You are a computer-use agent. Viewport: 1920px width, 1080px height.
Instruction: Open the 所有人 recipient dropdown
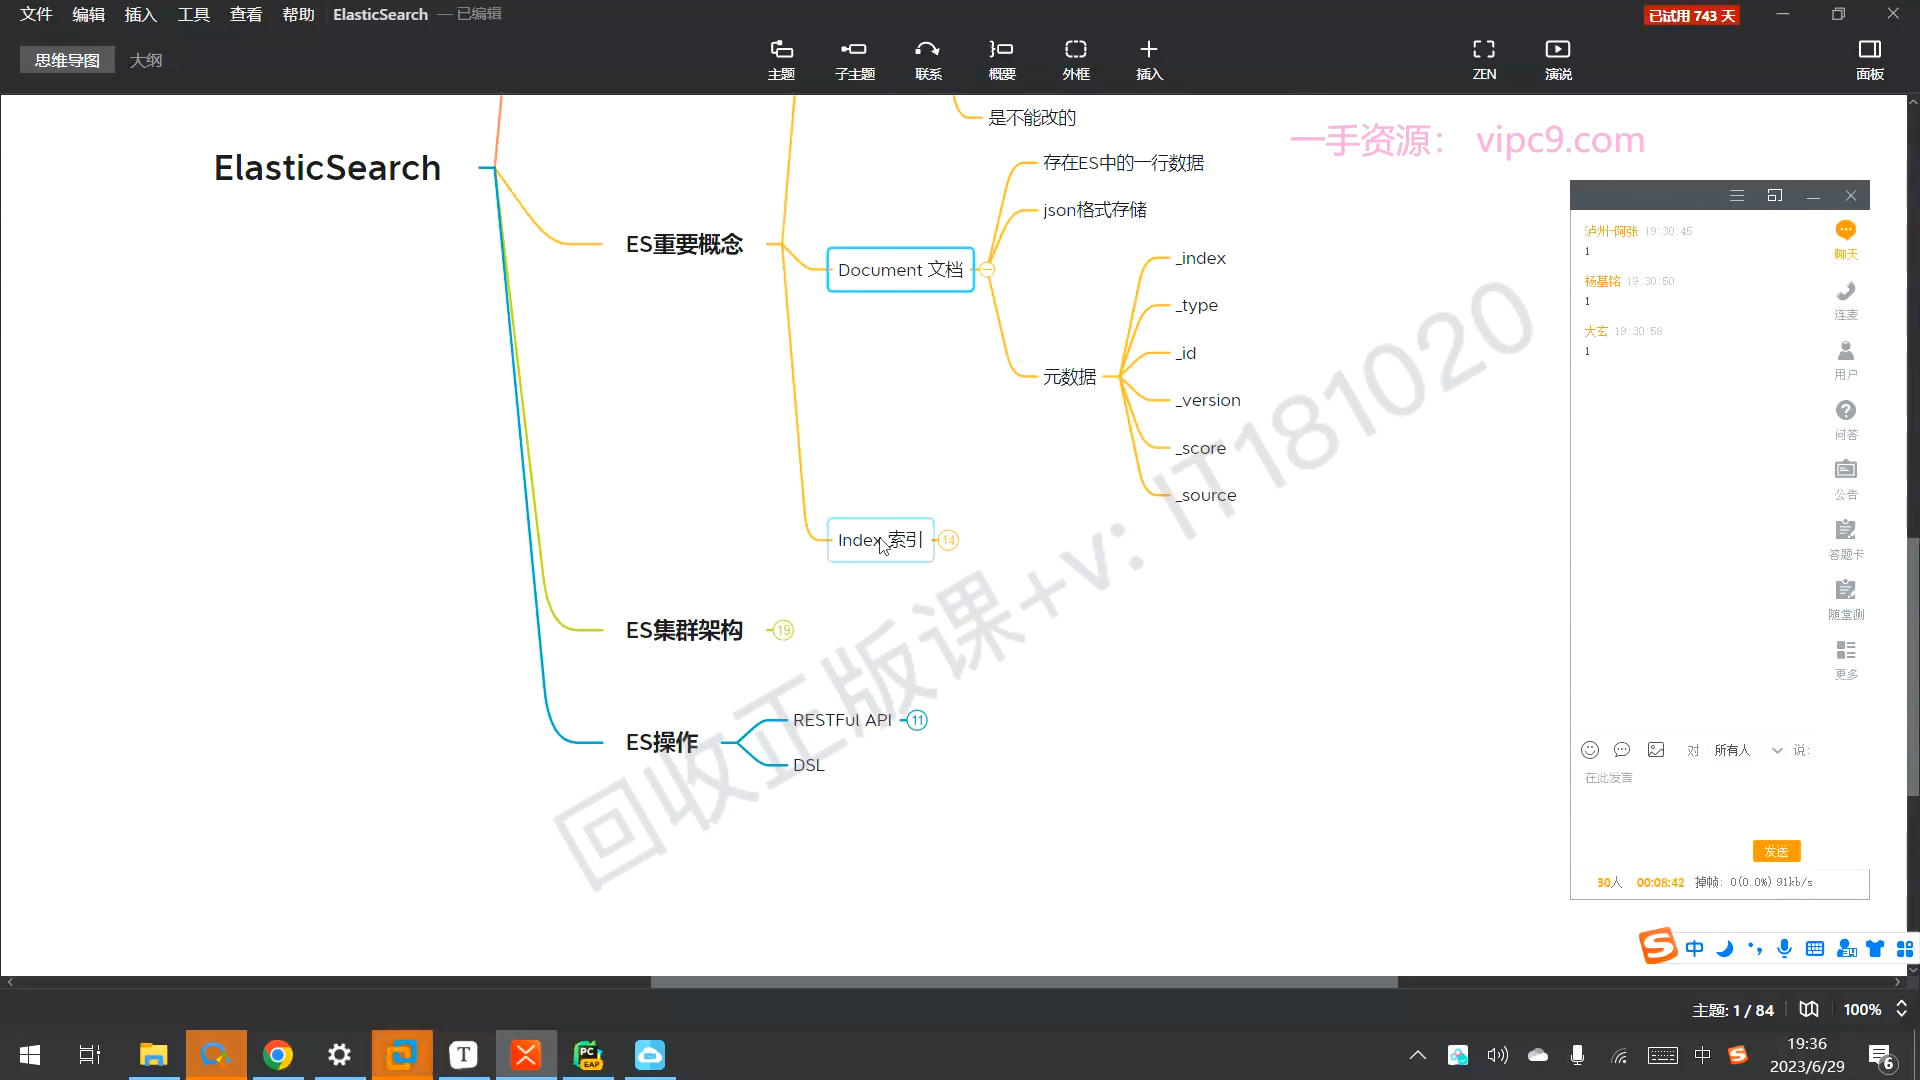pyautogui.click(x=1747, y=750)
